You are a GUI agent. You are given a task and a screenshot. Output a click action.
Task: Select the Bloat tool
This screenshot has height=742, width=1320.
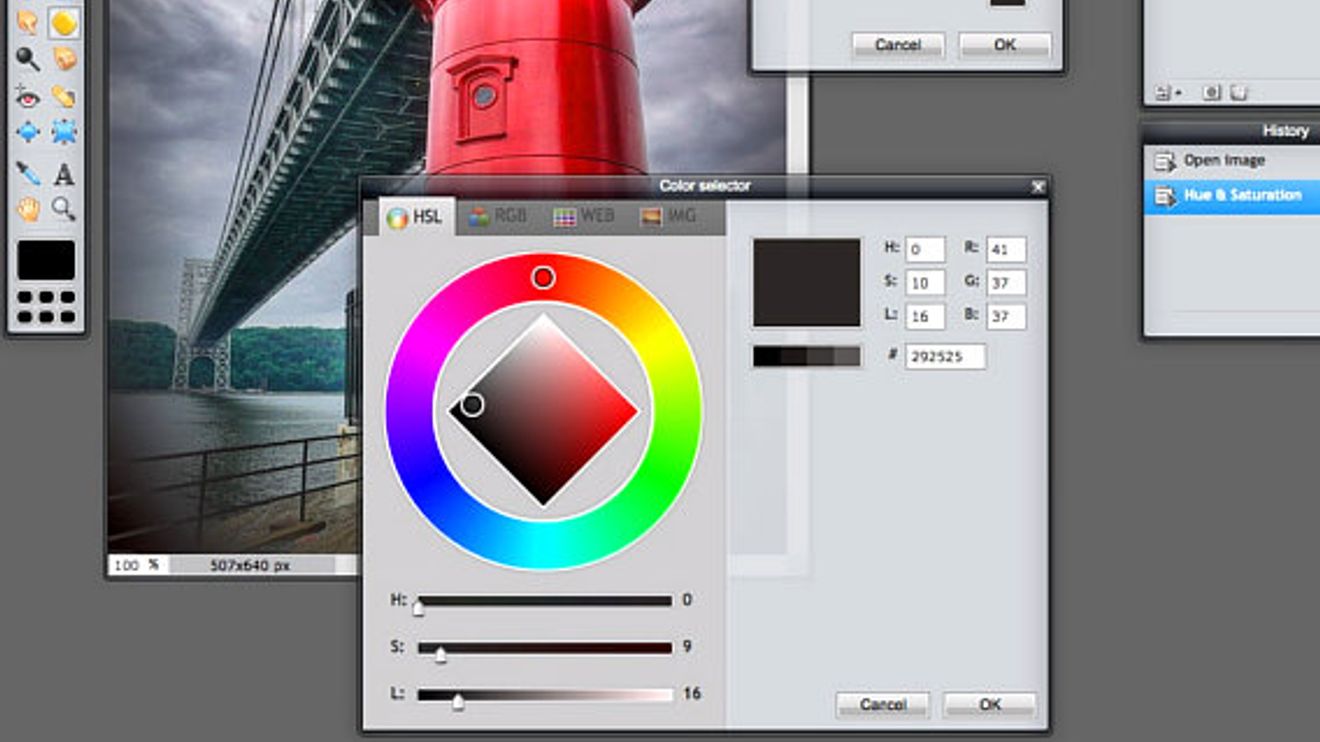(28, 132)
